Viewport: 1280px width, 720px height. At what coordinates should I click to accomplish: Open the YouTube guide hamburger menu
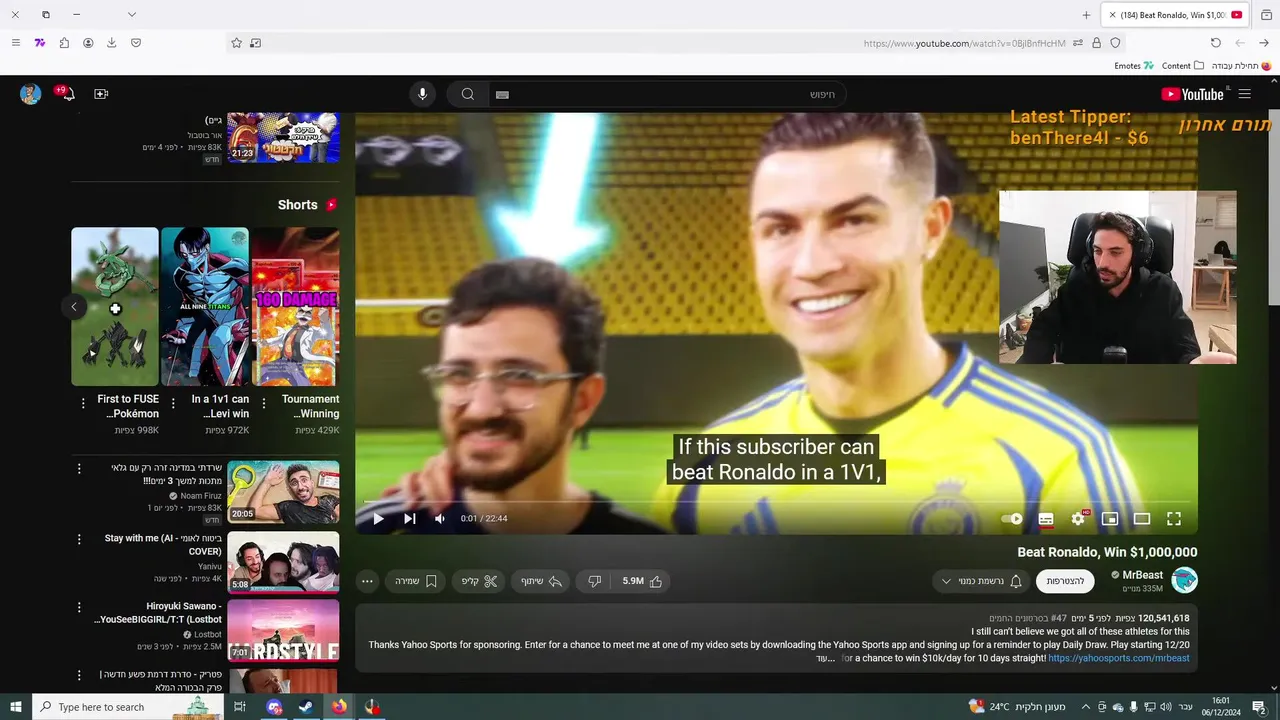[x=1245, y=94]
